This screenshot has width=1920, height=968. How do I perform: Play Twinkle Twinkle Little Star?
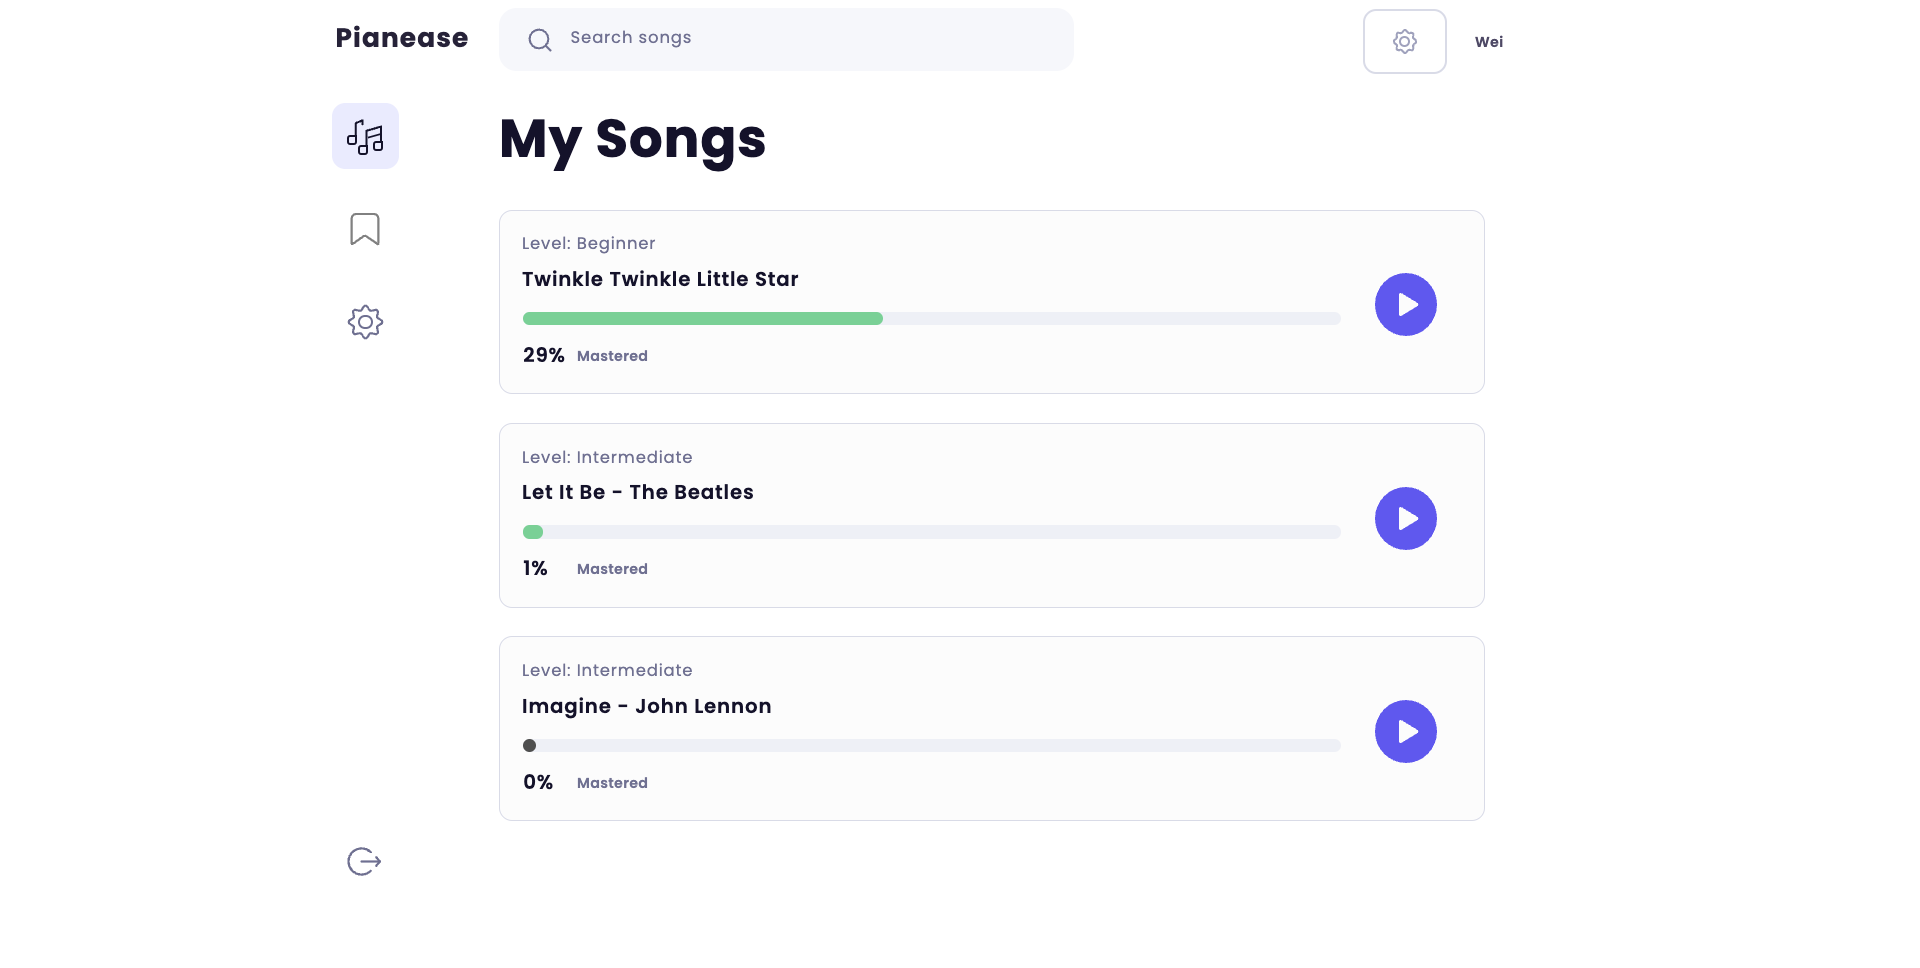click(1406, 303)
